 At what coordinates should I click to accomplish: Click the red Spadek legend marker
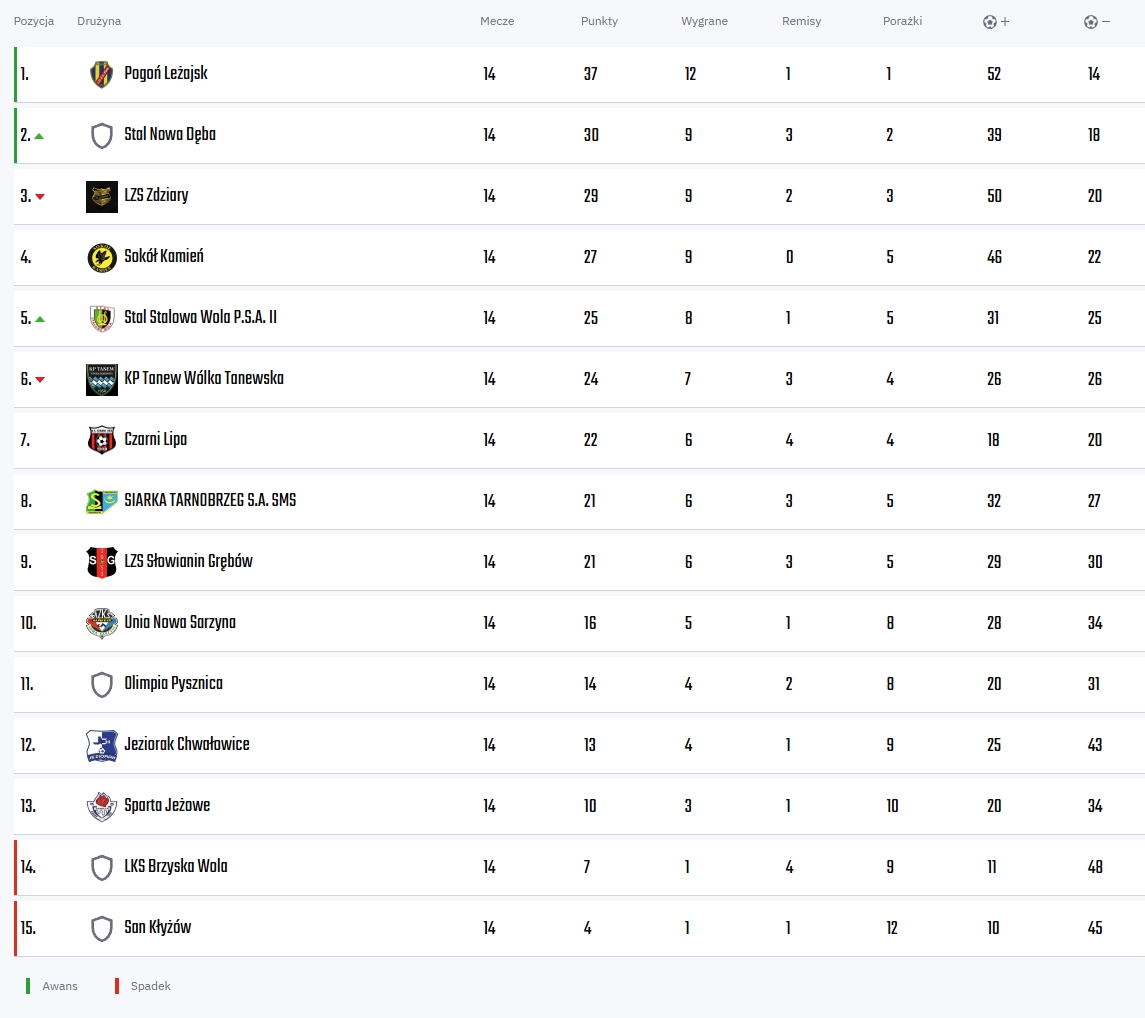point(117,986)
